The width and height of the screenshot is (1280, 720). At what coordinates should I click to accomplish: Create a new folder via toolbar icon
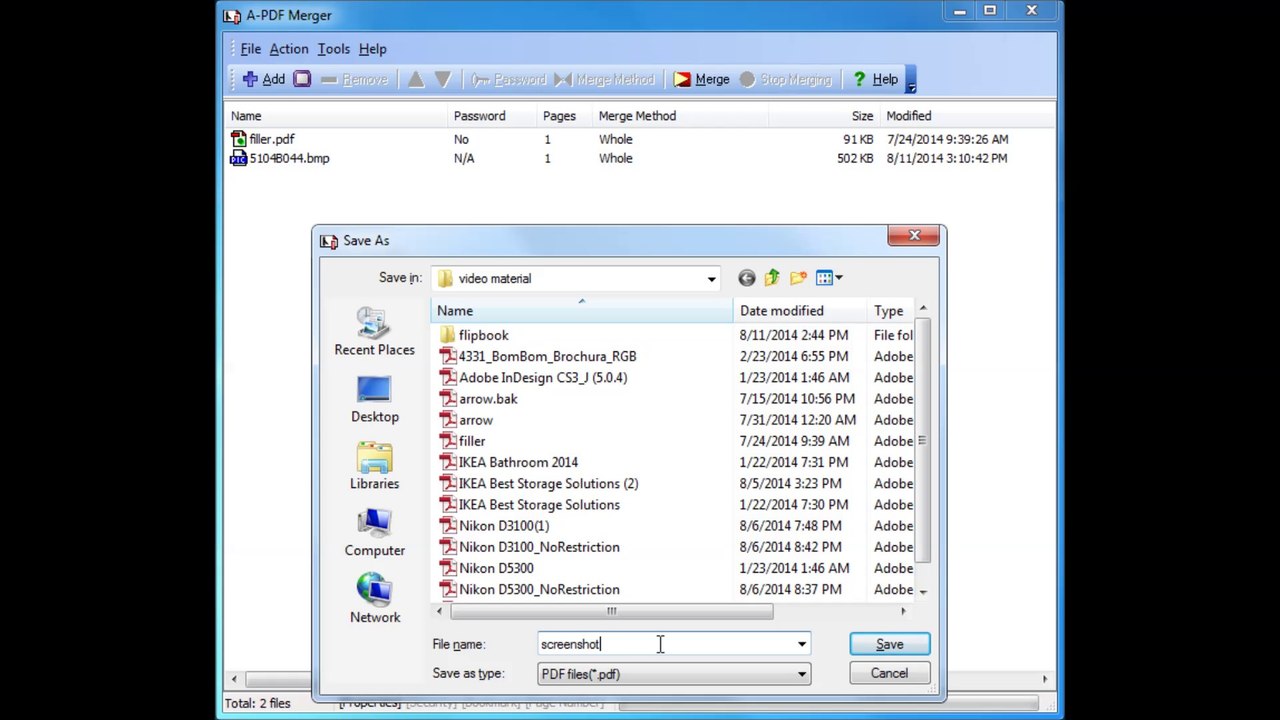pos(798,278)
